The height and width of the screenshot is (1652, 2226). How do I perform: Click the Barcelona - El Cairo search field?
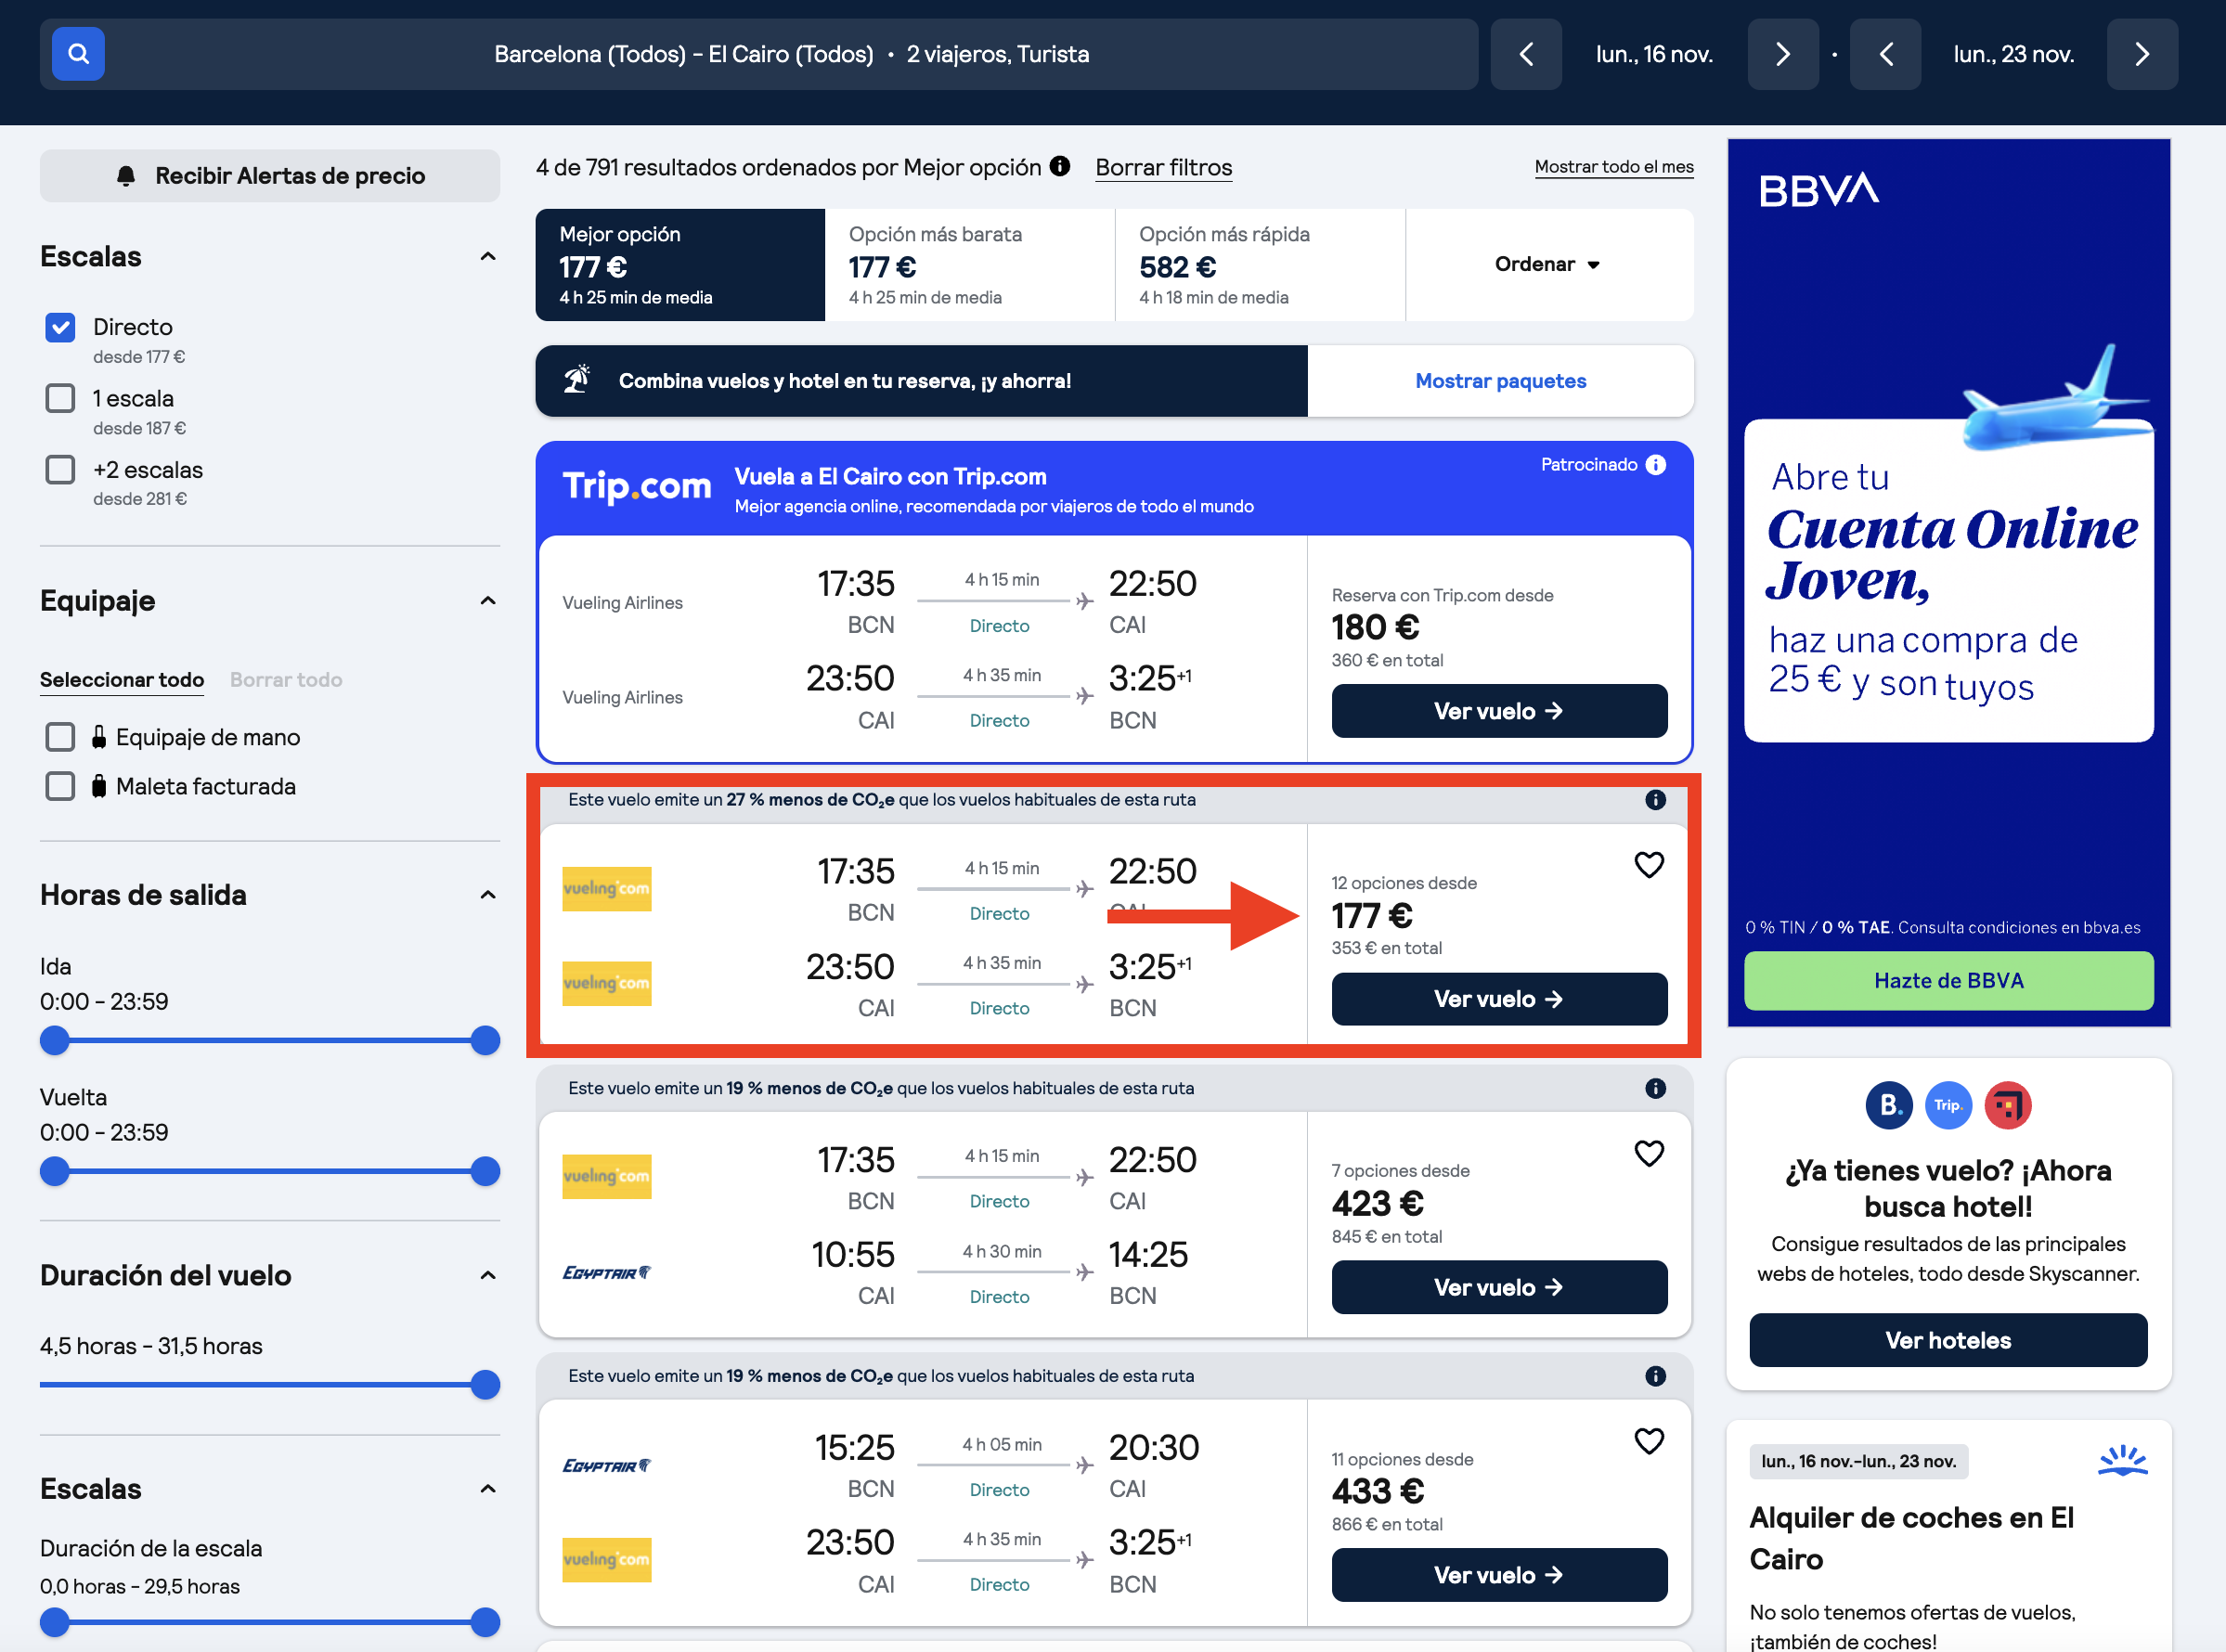[x=759, y=54]
